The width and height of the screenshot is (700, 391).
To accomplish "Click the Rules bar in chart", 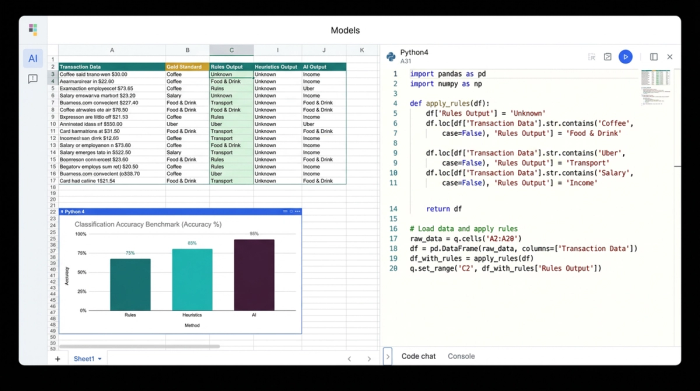I will pos(130,284).
